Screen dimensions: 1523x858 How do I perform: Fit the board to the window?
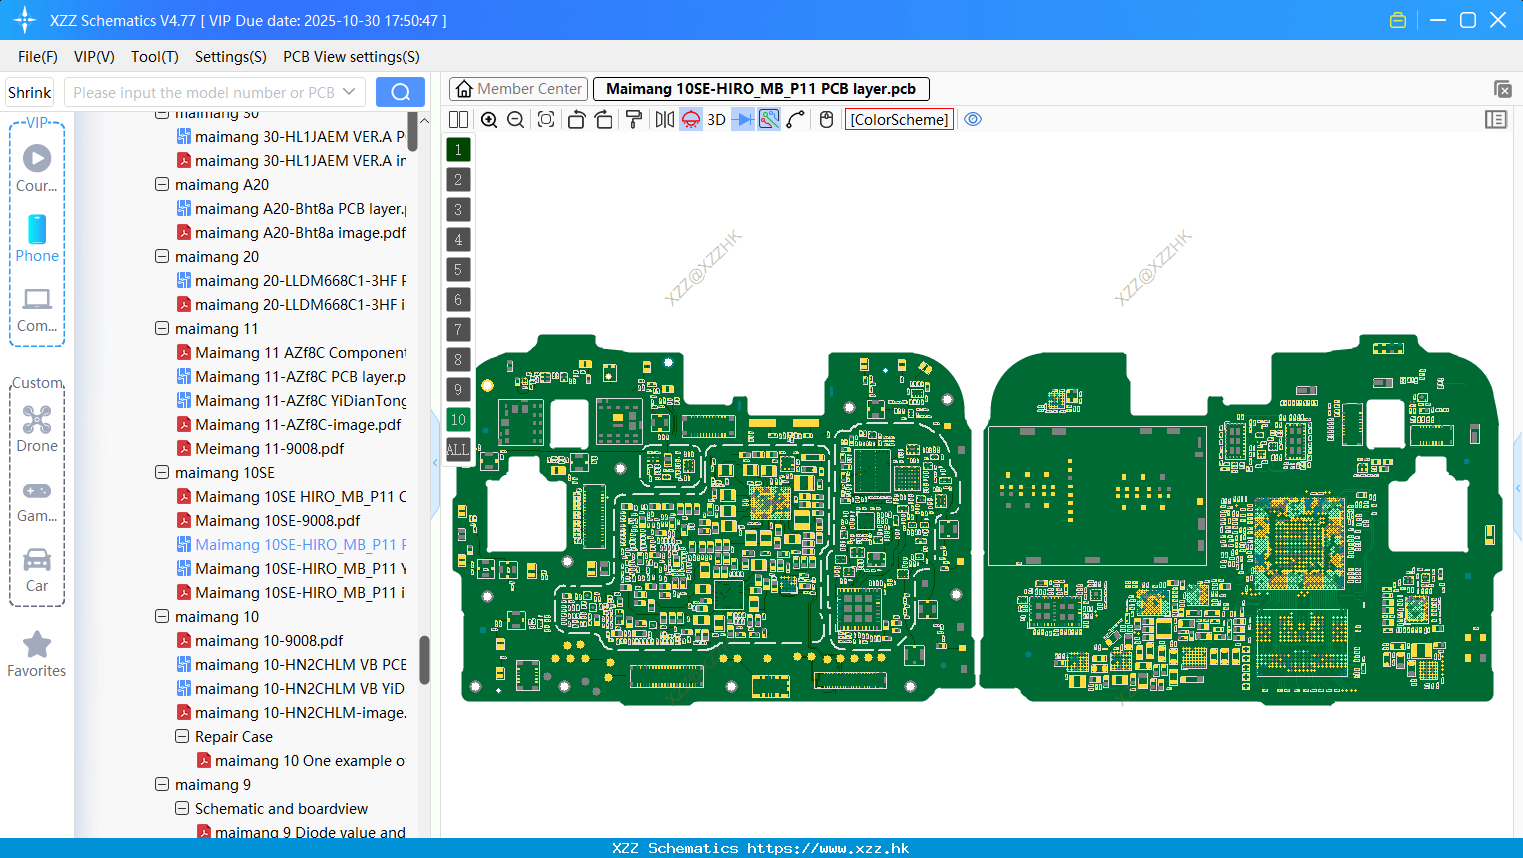click(546, 119)
